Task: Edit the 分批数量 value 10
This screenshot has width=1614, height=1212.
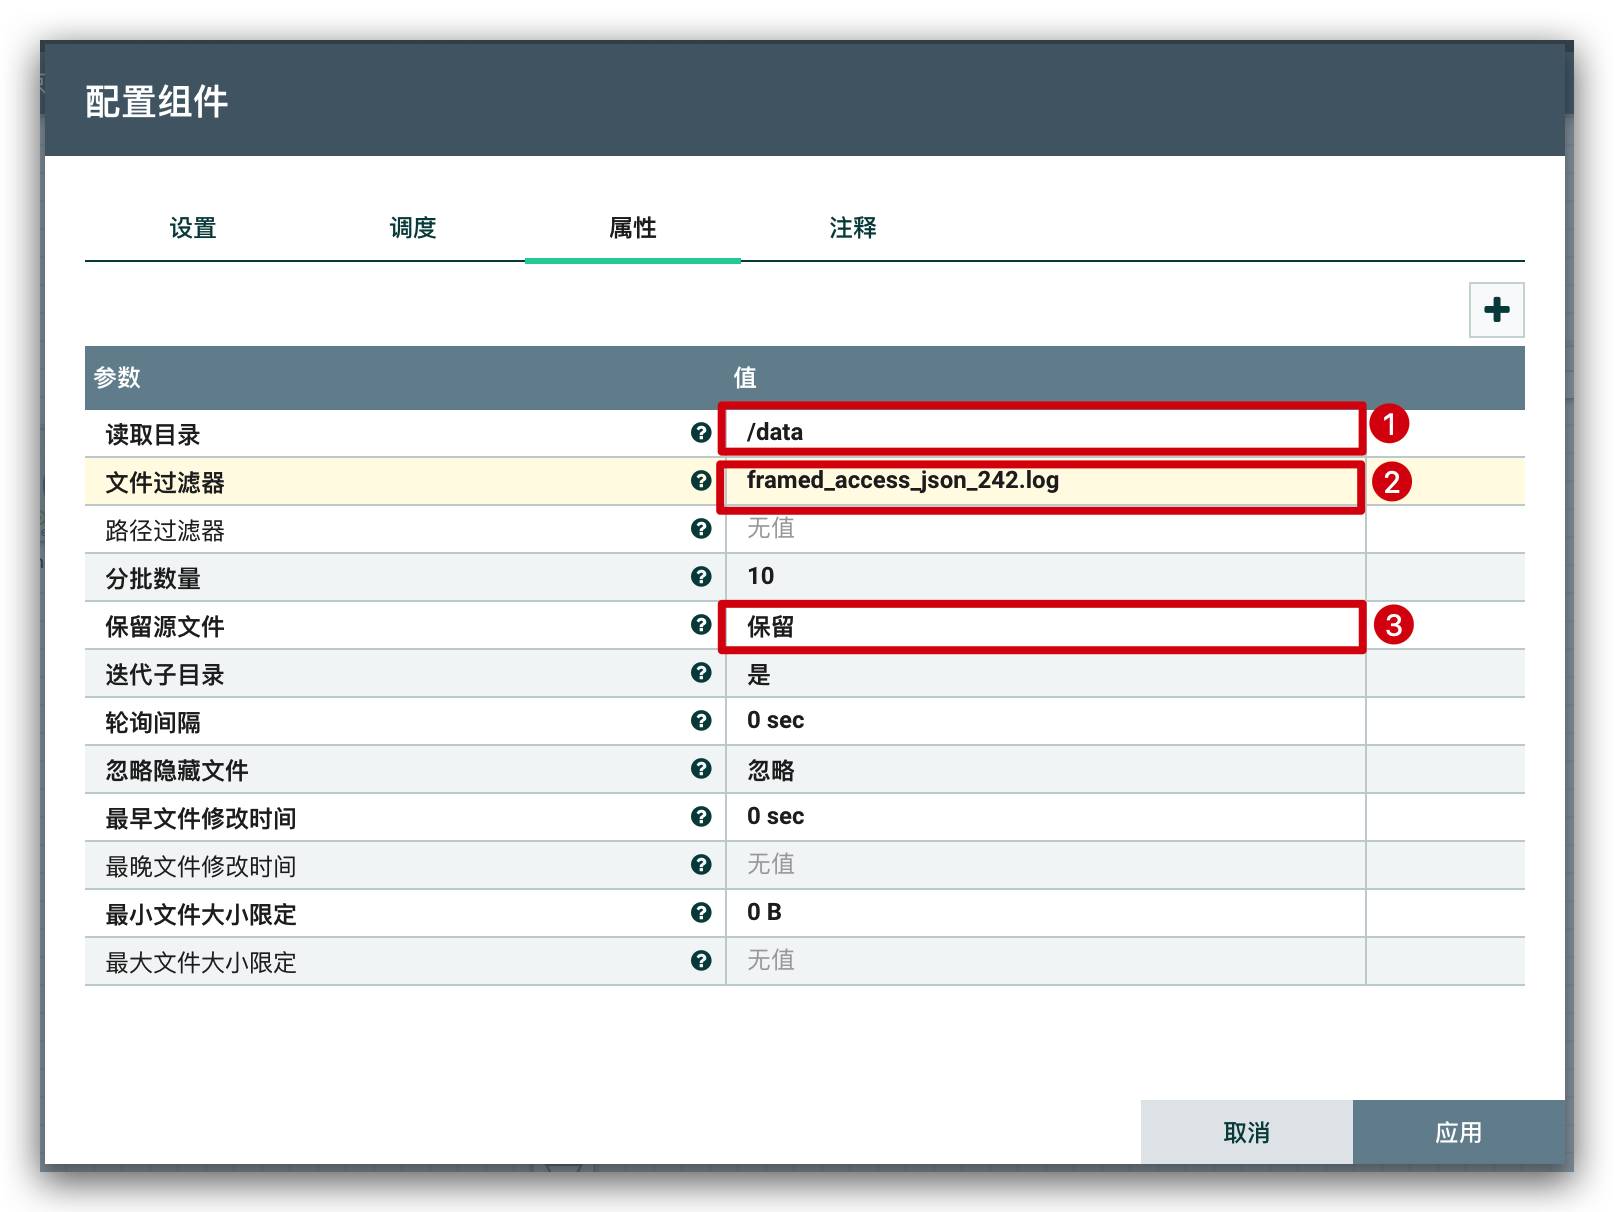Action: coord(1040,576)
